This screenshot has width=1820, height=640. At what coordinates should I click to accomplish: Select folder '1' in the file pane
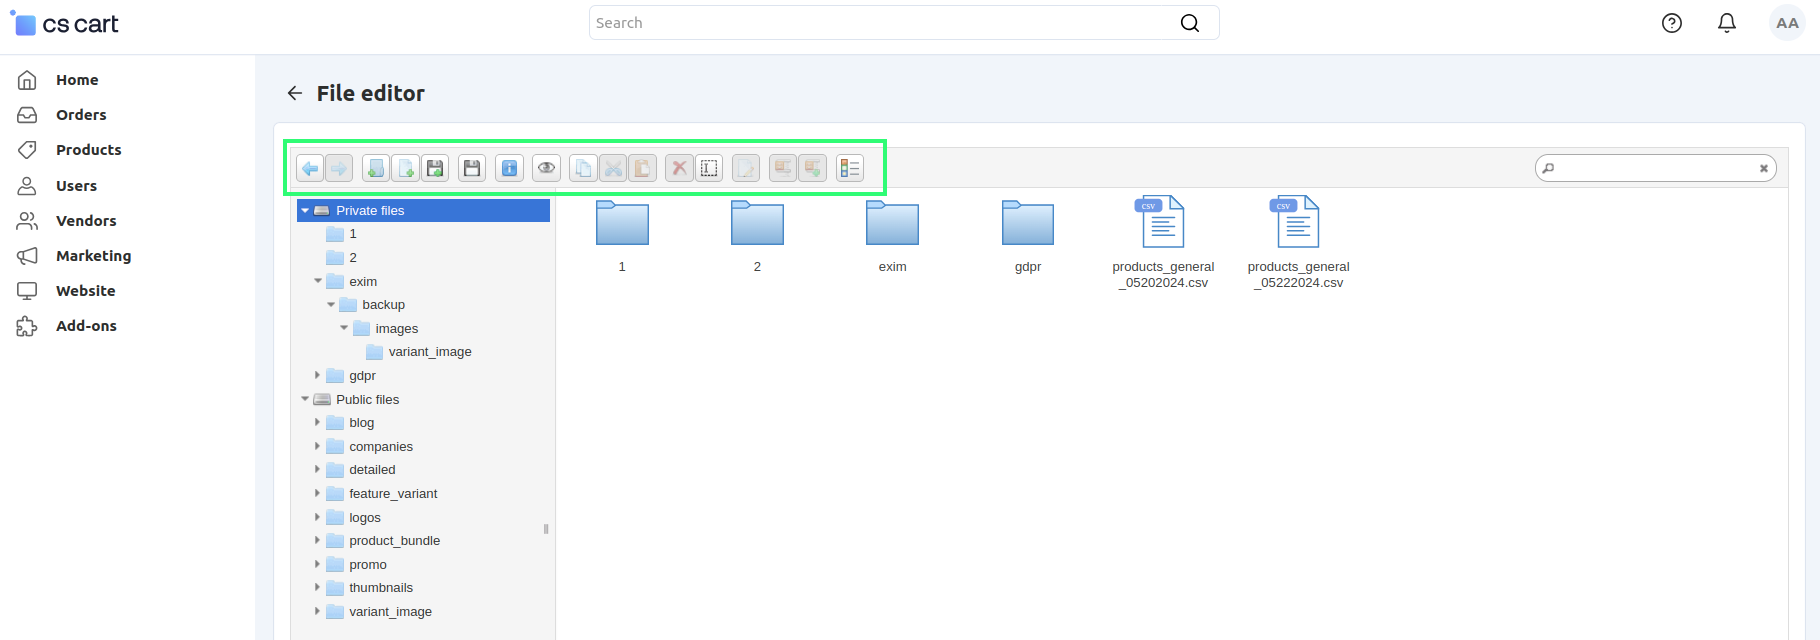point(622,236)
